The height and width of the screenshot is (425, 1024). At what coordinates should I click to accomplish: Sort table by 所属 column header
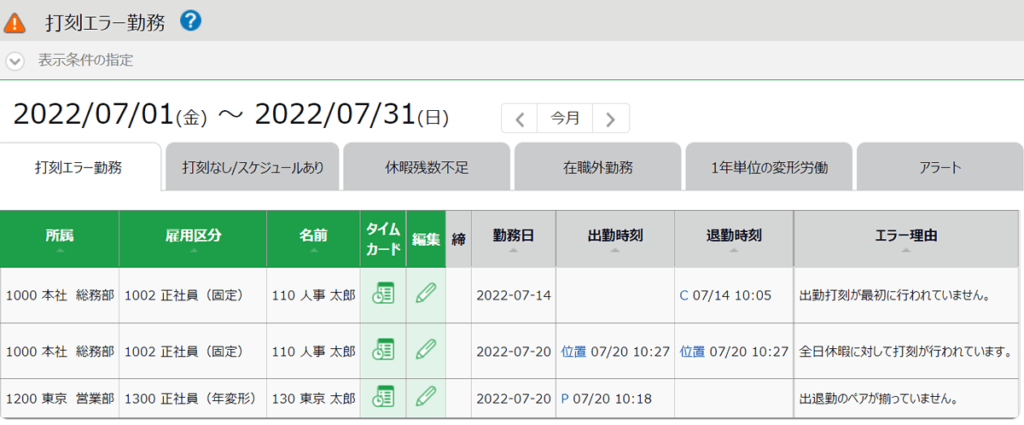59,237
